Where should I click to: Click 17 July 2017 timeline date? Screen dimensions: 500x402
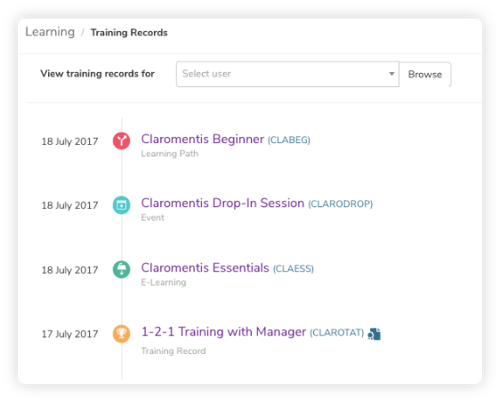click(x=70, y=334)
